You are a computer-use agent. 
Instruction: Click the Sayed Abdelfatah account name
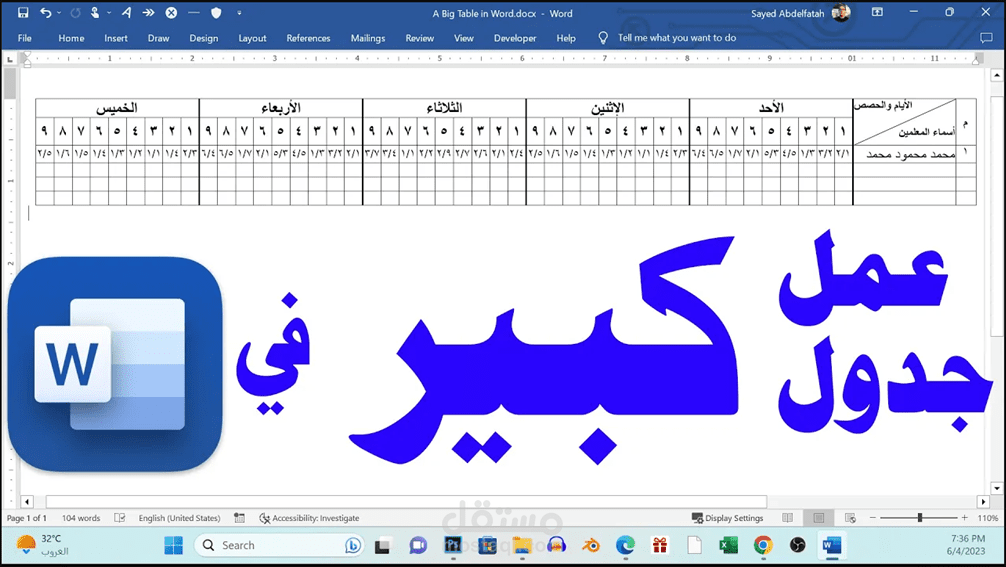click(x=788, y=13)
